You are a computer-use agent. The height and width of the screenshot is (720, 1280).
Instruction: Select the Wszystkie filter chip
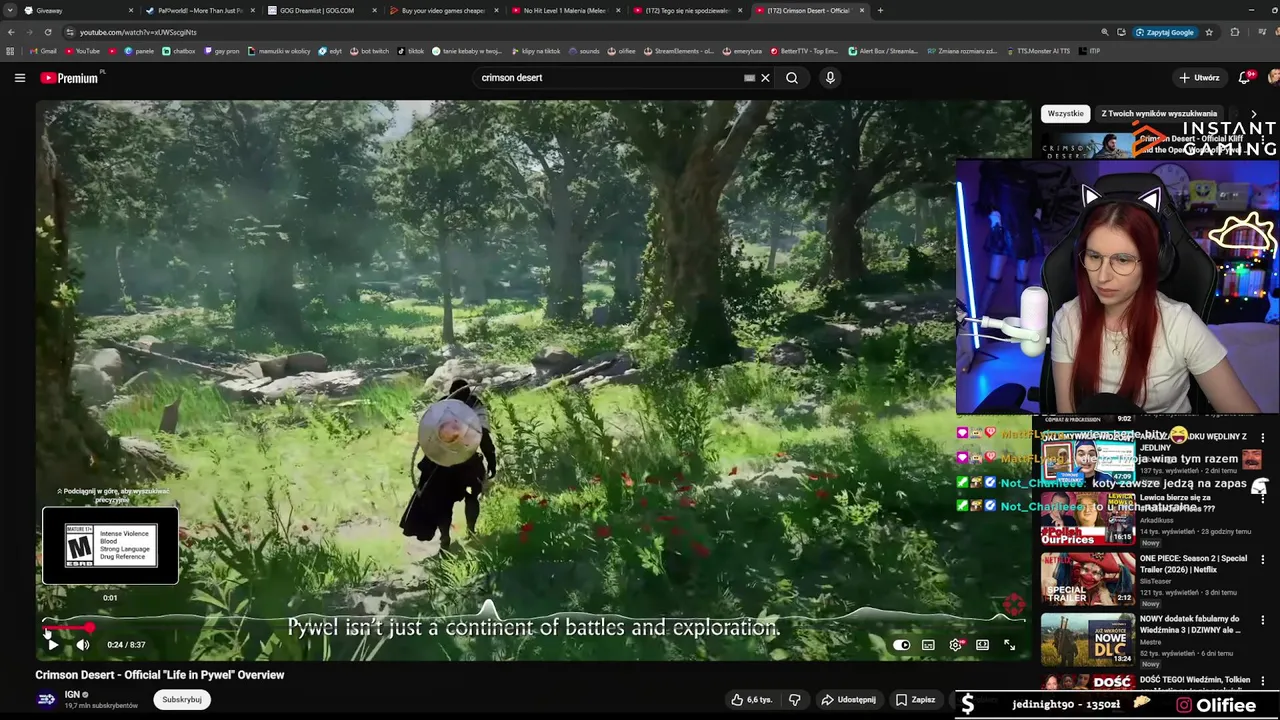click(x=1065, y=114)
